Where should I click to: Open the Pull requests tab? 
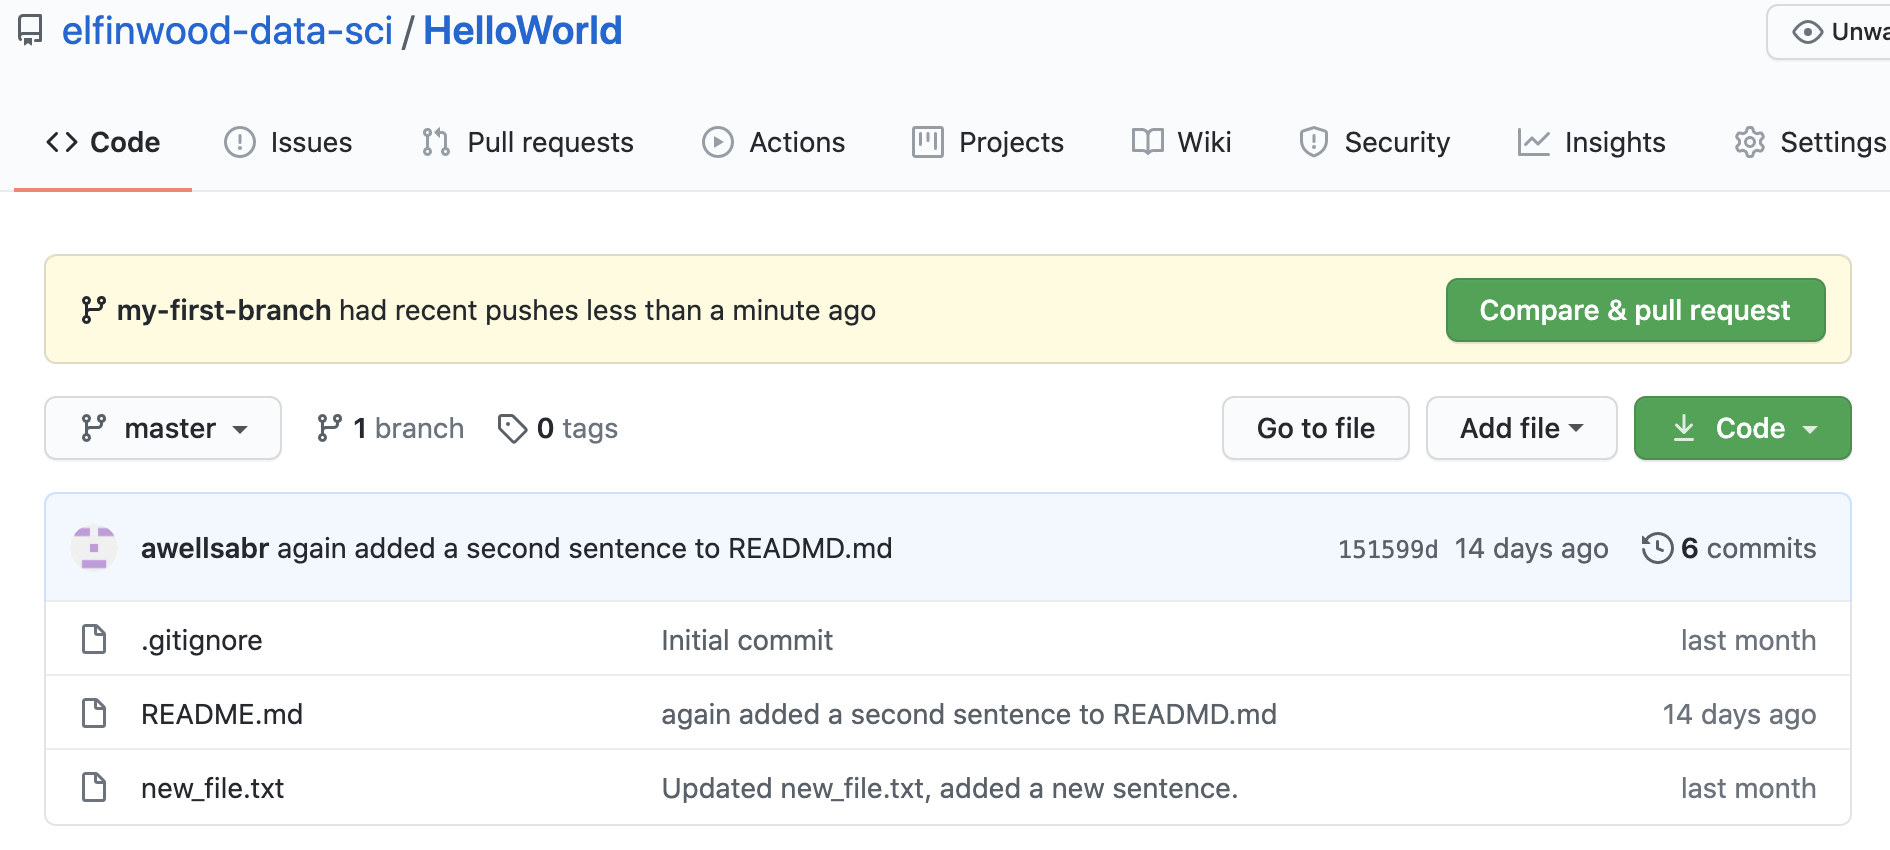528,142
